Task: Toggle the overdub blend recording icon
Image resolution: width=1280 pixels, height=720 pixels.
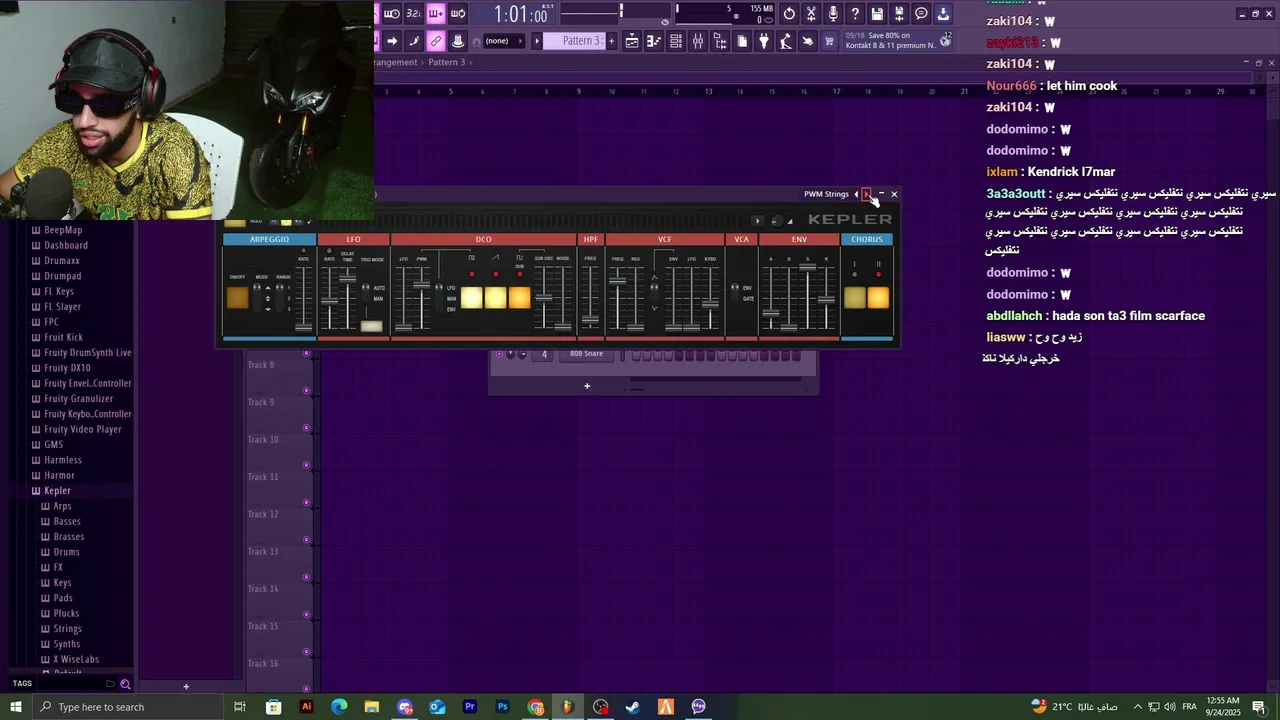Action: (x=436, y=14)
